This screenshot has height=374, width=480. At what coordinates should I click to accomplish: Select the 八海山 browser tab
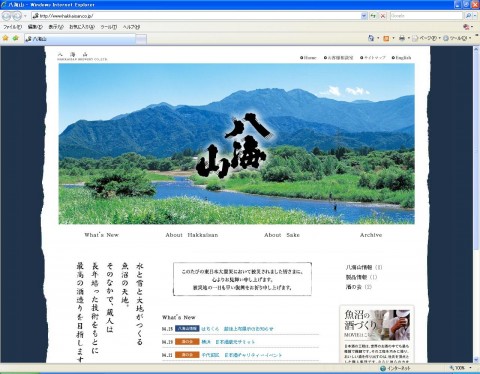(x=80, y=39)
